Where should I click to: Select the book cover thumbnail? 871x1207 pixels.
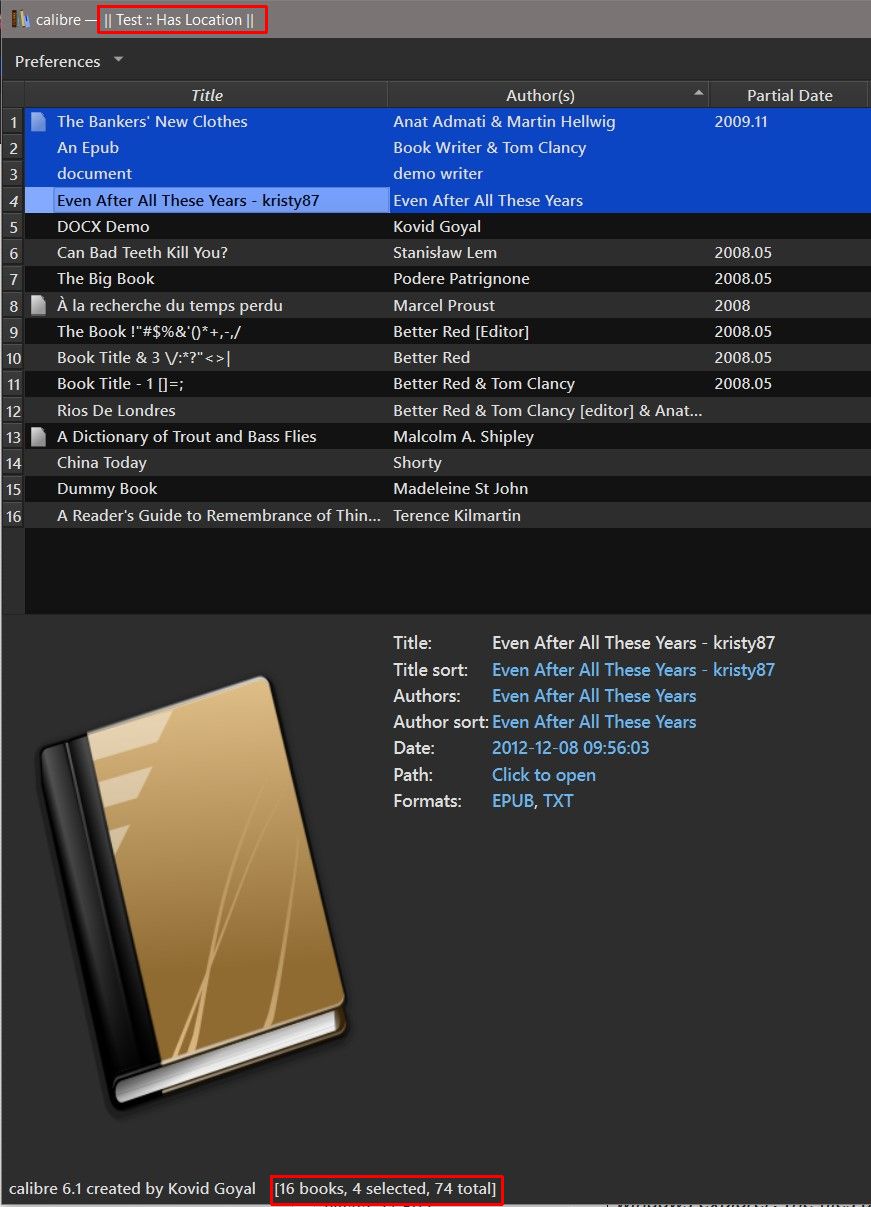coord(192,897)
